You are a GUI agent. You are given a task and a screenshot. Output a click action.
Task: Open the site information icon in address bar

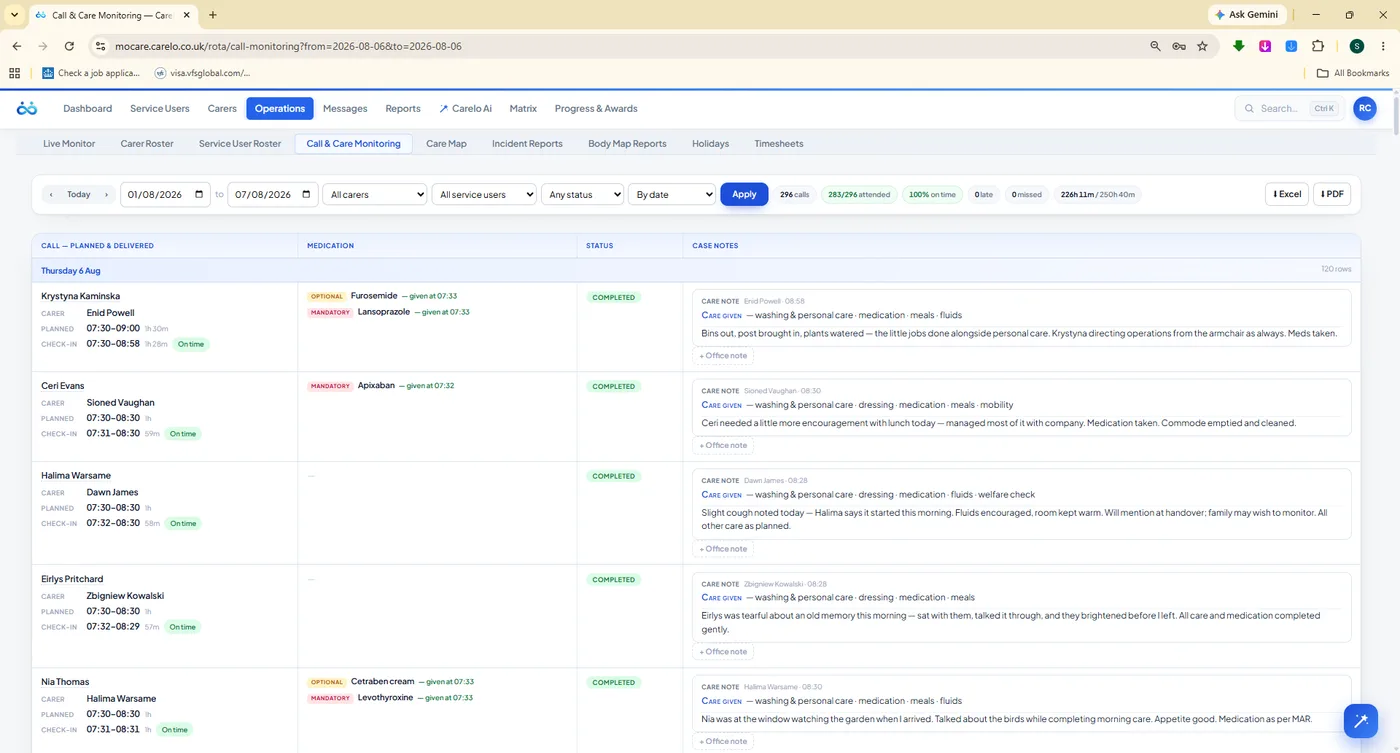coord(100,46)
